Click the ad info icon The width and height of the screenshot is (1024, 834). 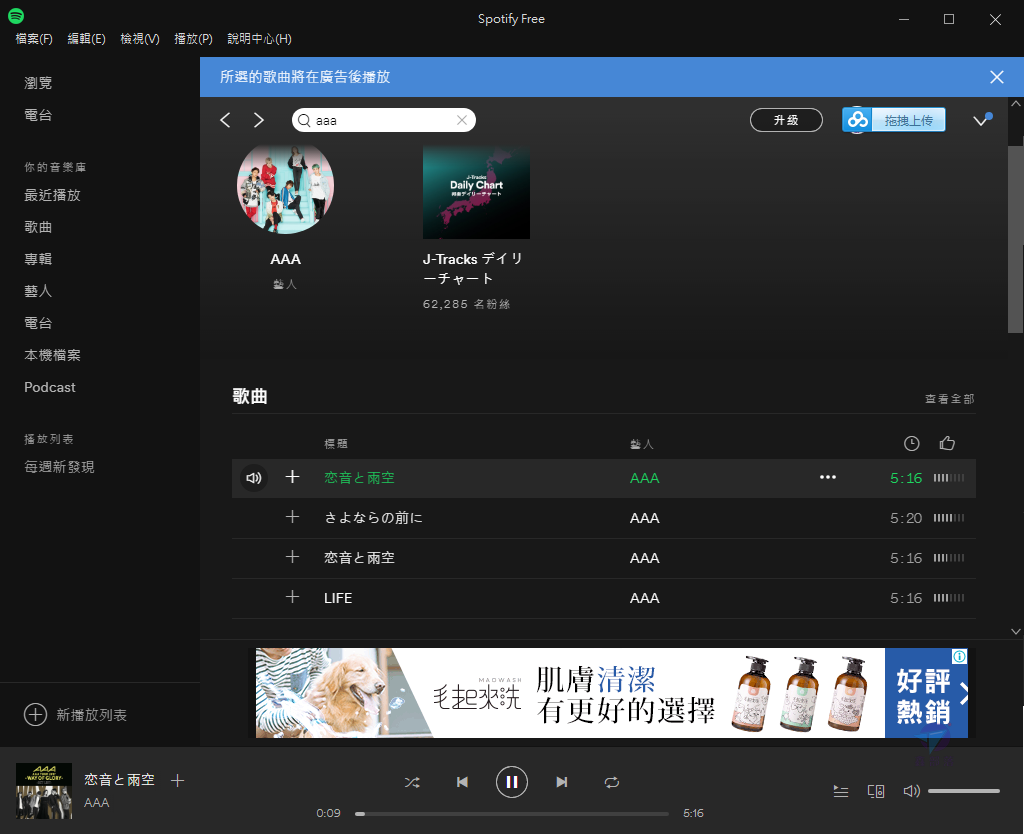tap(959, 656)
